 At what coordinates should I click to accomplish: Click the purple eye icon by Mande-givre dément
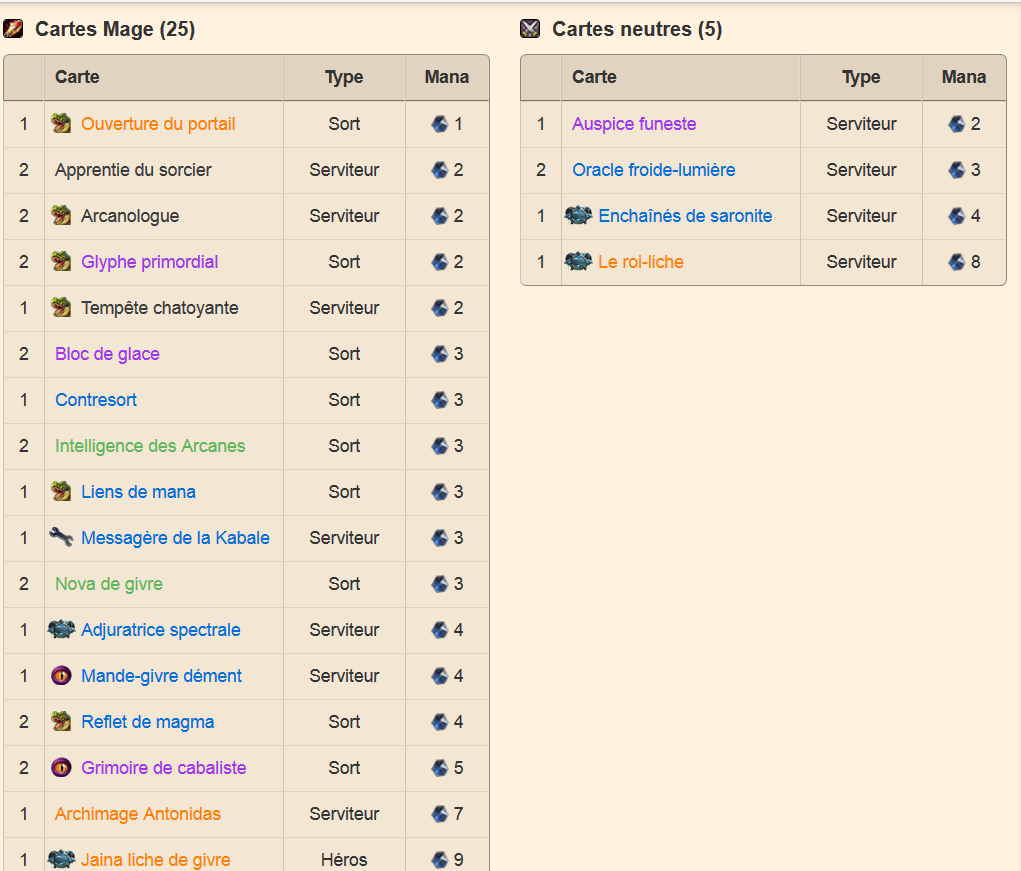61,676
